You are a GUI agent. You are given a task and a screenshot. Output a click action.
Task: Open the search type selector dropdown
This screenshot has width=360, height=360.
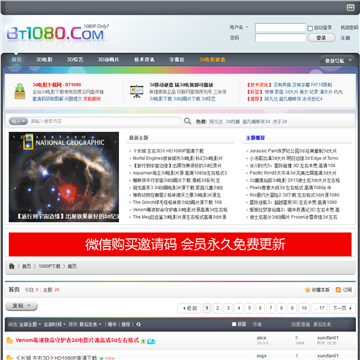(18, 121)
